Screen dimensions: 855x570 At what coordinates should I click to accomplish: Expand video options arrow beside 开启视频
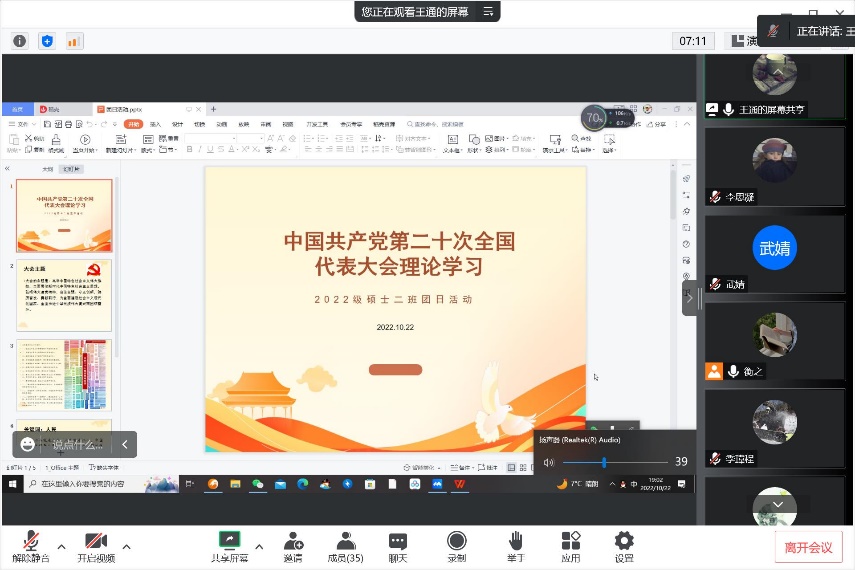click(127, 546)
